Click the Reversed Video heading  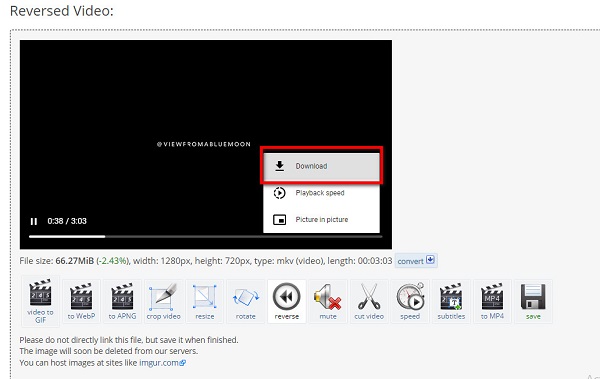point(62,11)
